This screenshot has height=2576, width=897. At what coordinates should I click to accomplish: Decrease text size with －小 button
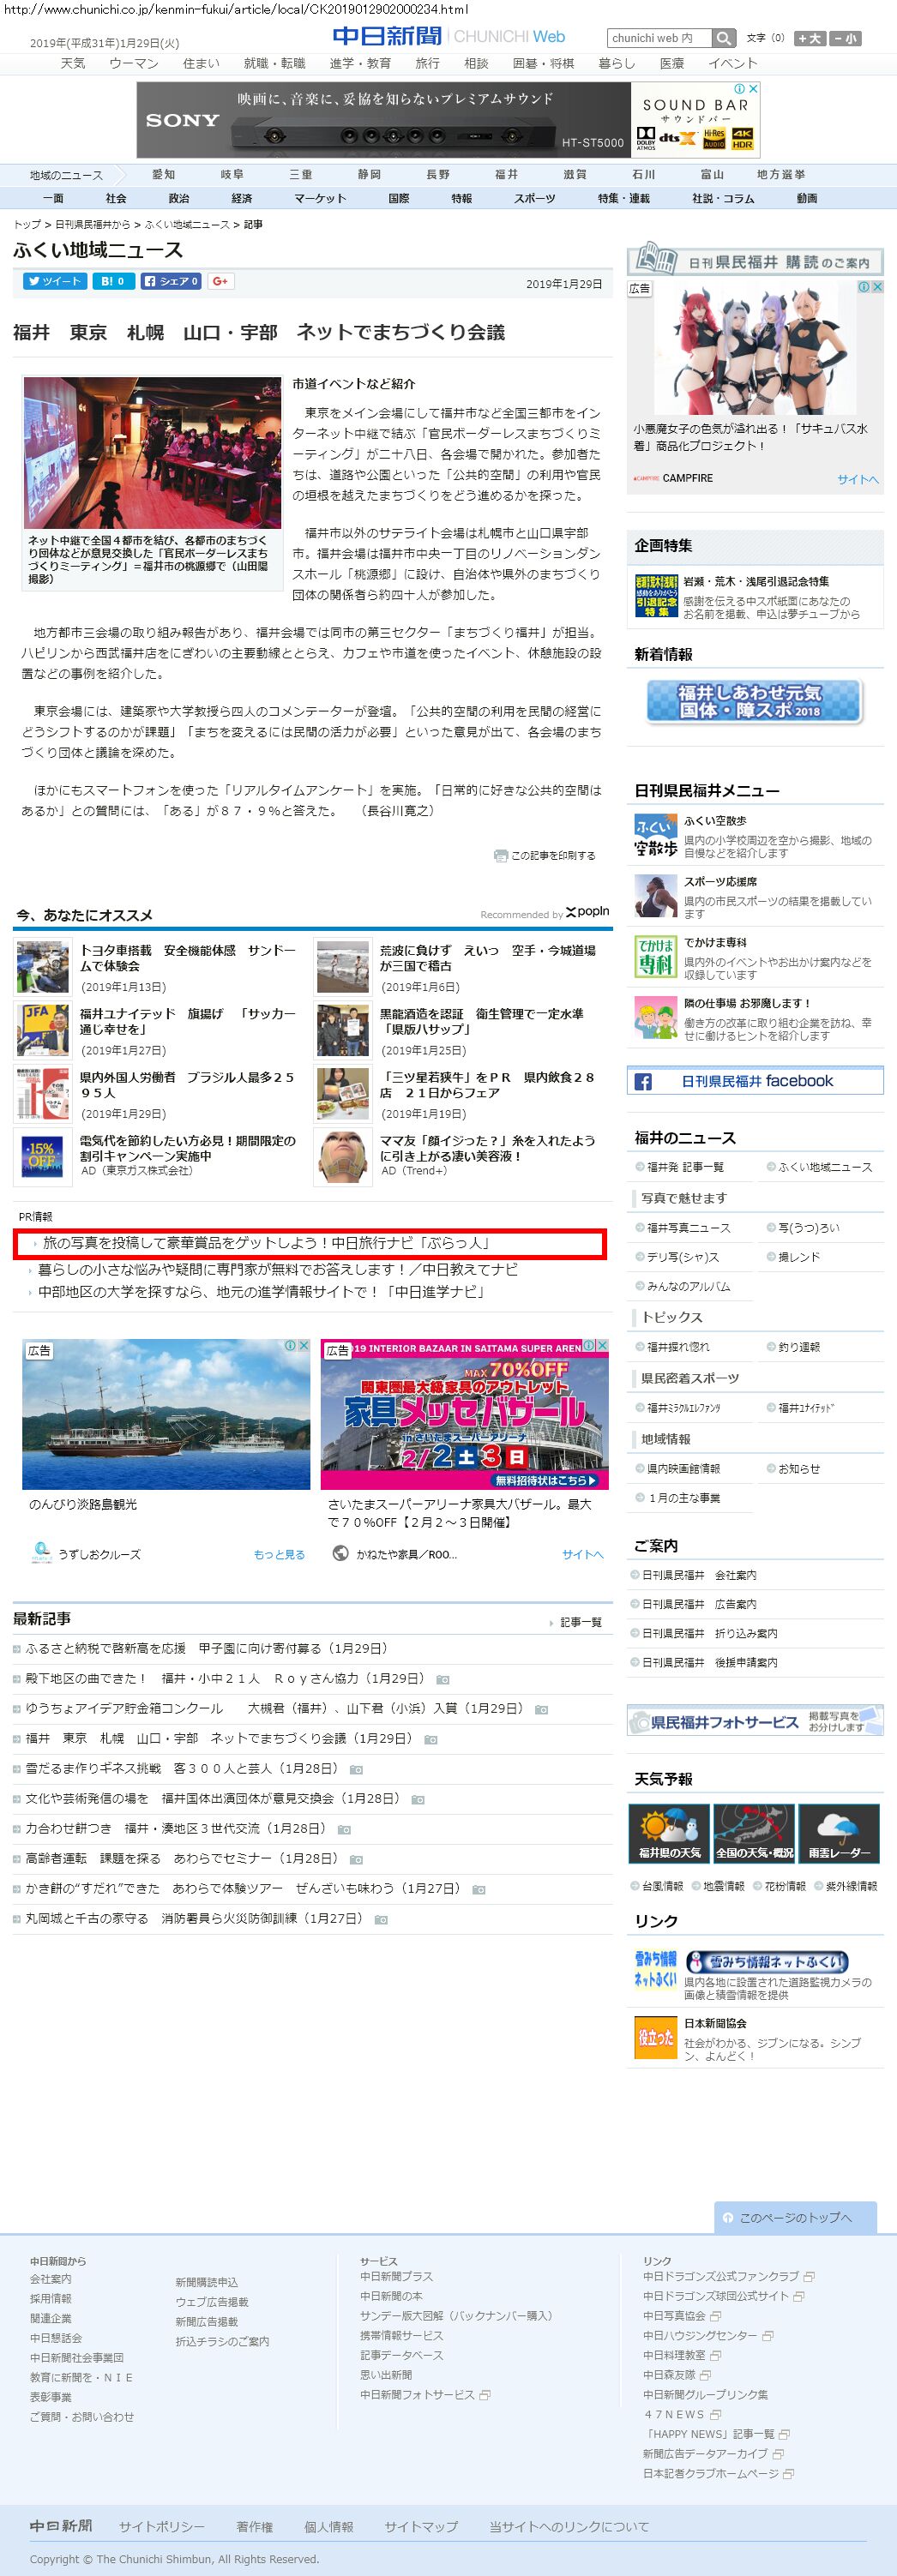[x=844, y=38]
